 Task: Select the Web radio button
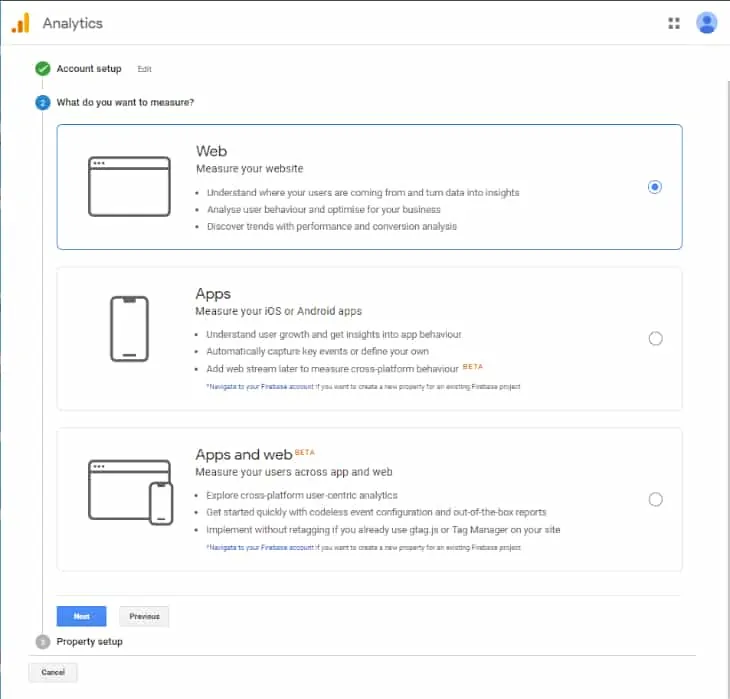[x=655, y=187]
